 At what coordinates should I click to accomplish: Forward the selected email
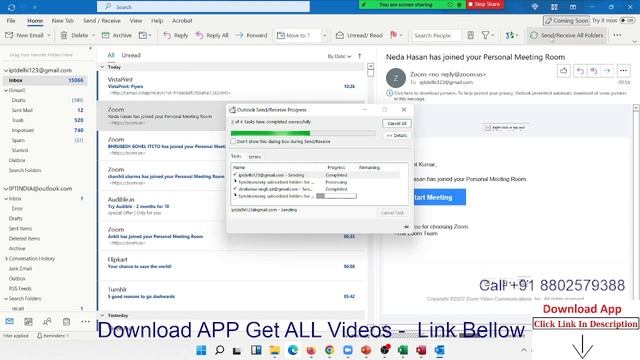click(x=251, y=36)
